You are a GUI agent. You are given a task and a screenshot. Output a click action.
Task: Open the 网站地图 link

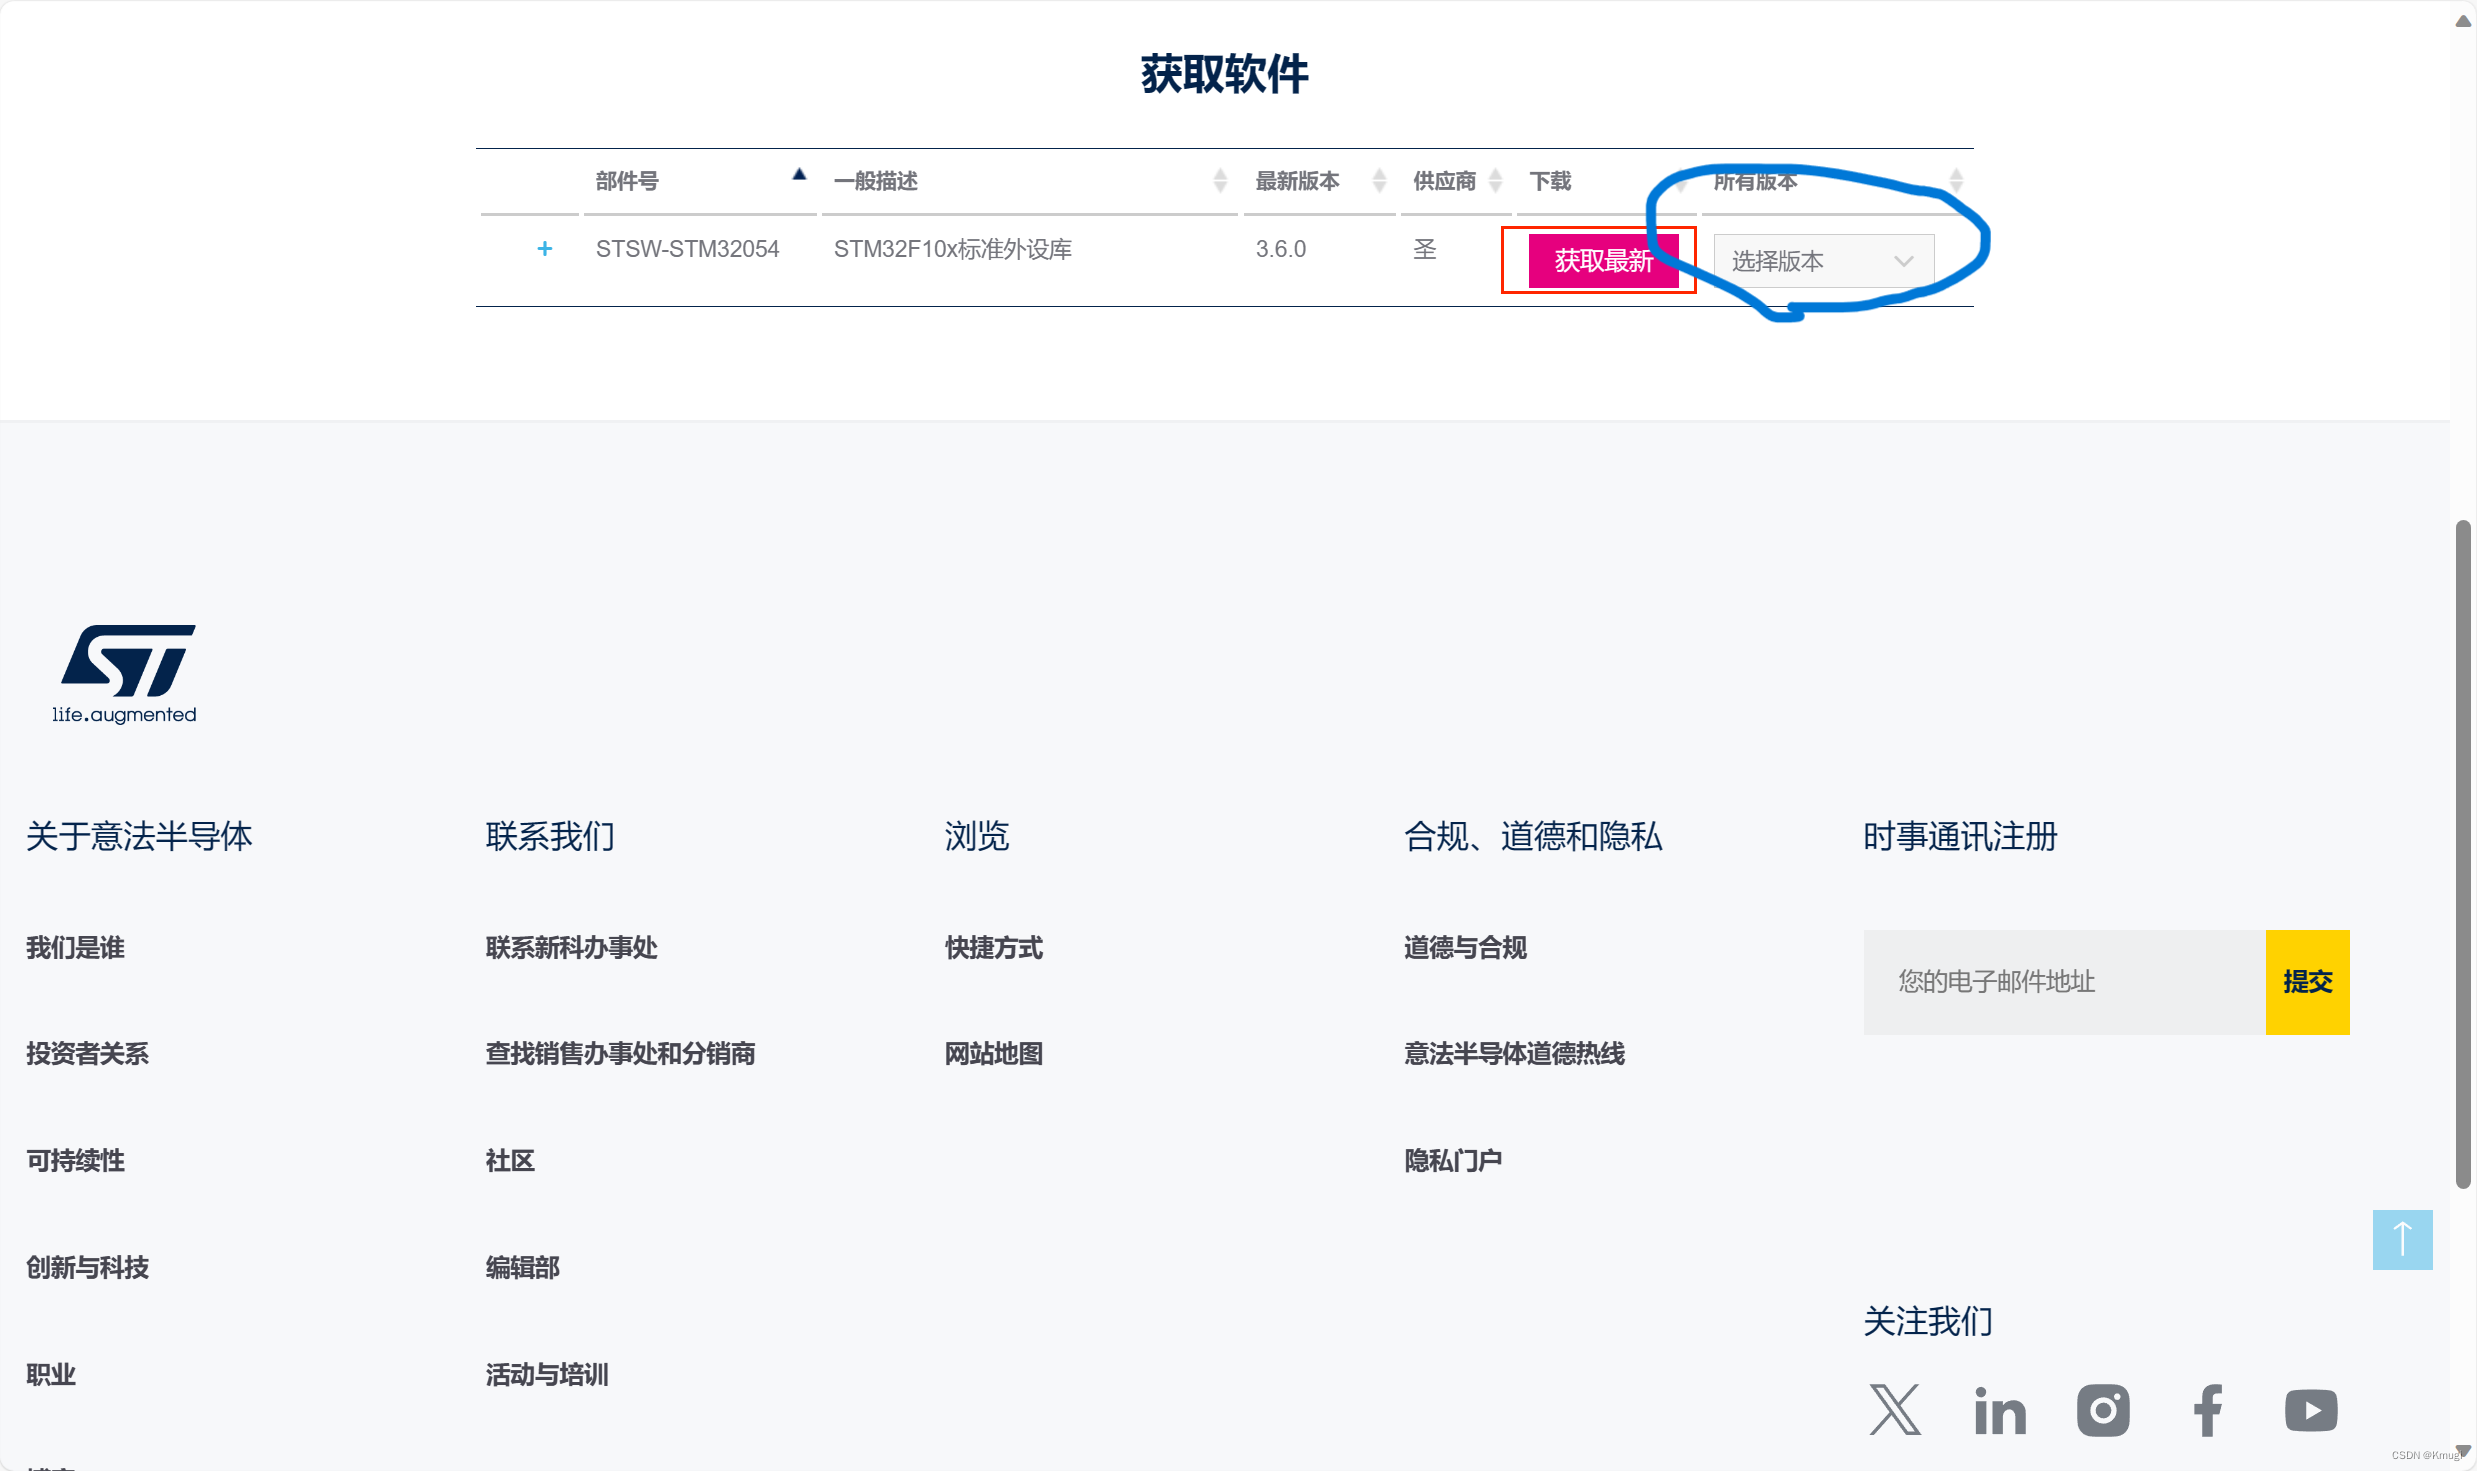click(994, 1054)
